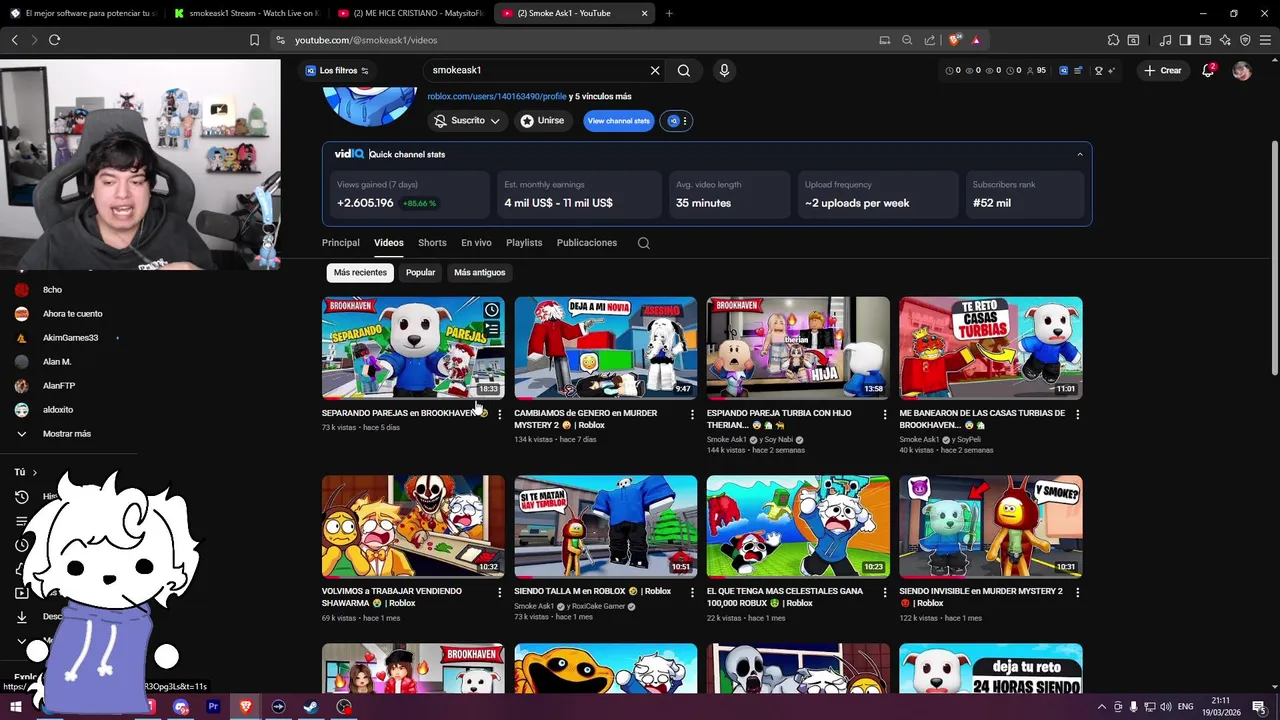Collapse the vidIQ Quick channel stats panel
The image size is (1280, 720).
[1079, 154]
